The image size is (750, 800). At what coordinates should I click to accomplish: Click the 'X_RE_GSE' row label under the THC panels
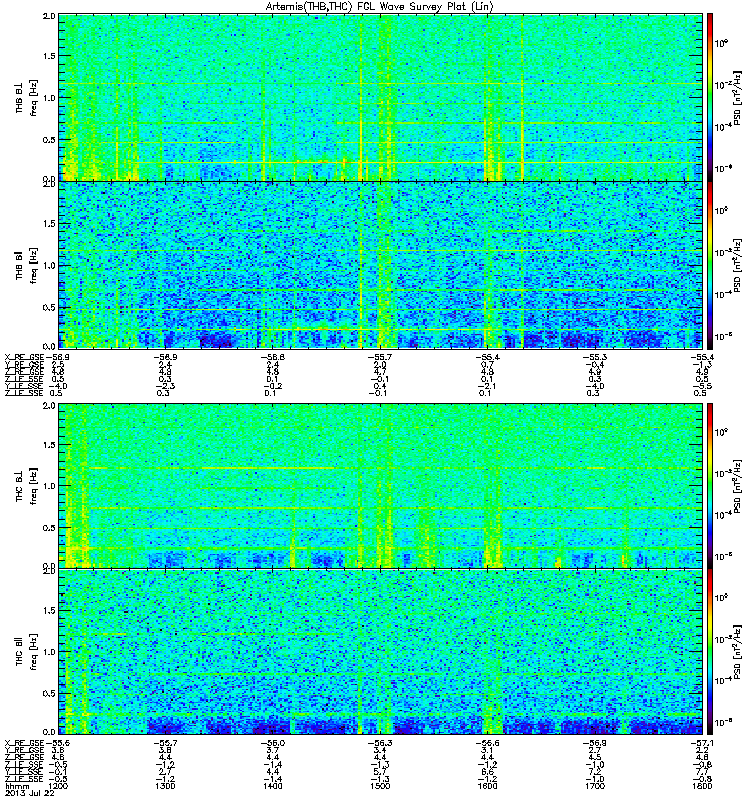tap(24, 743)
